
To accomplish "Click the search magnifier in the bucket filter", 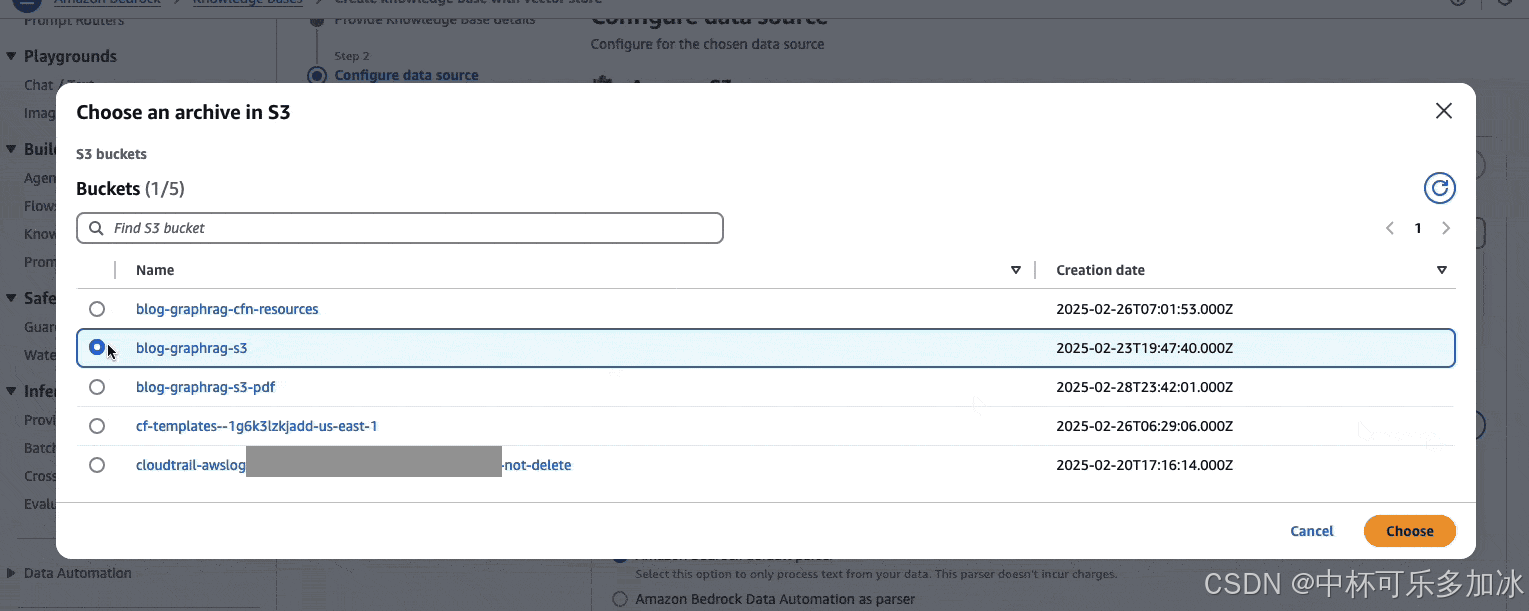I will (x=96, y=228).
